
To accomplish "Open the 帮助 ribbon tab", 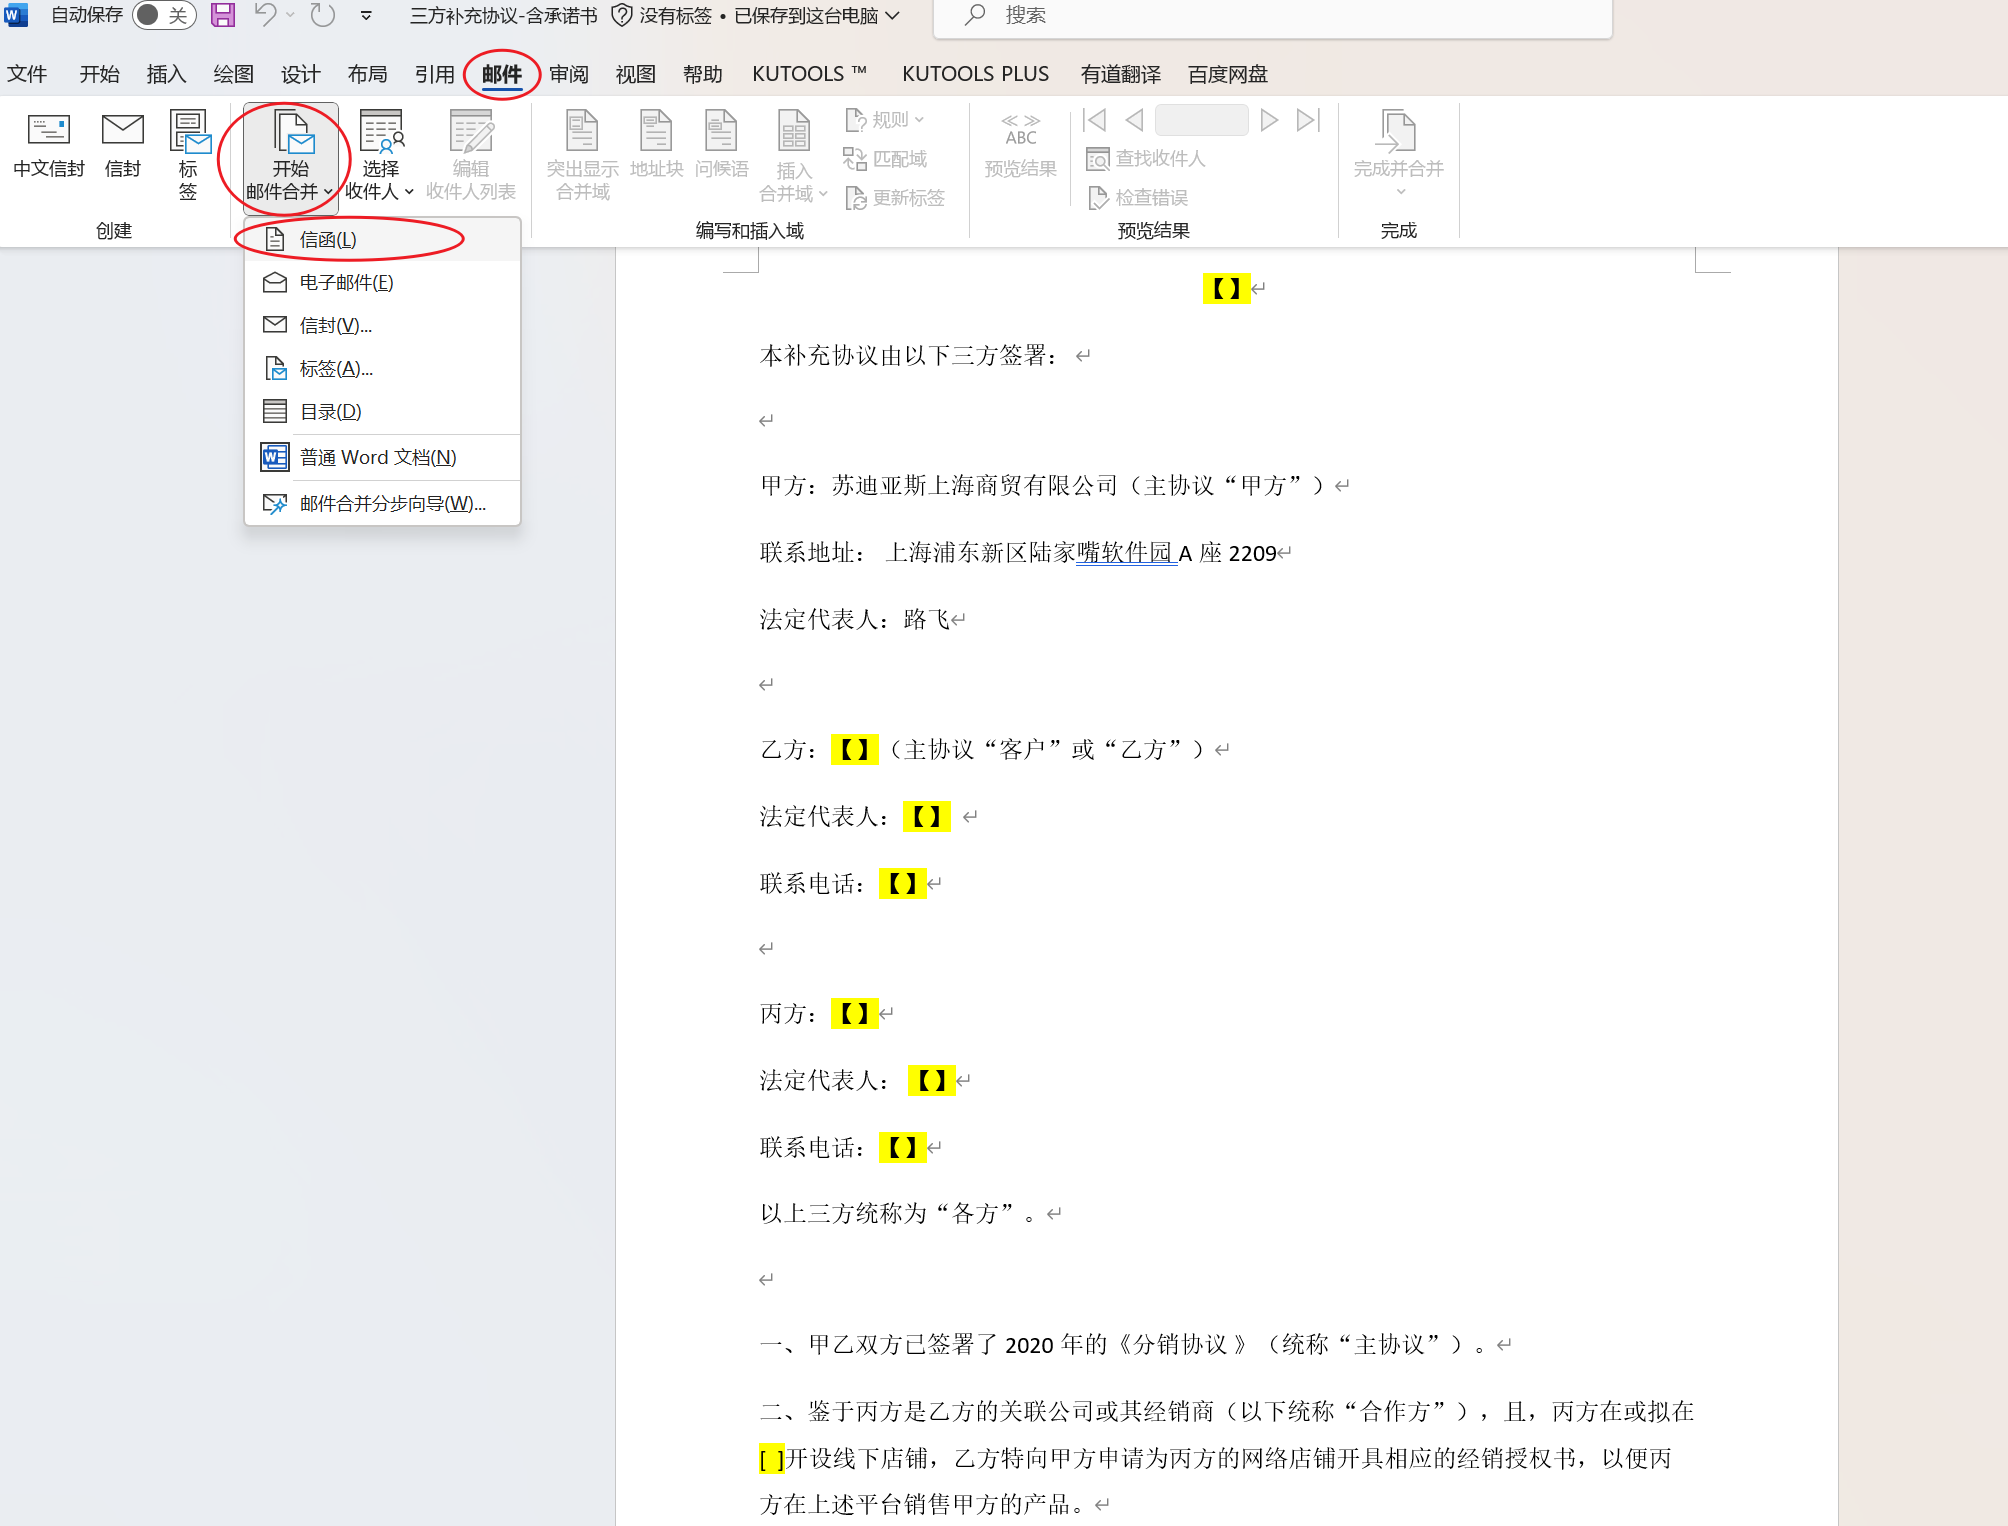I will (703, 74).
